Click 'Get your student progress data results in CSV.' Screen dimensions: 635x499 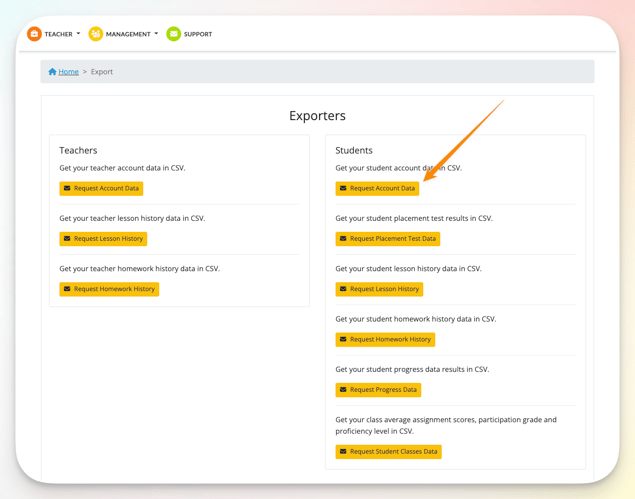point(412,369)
